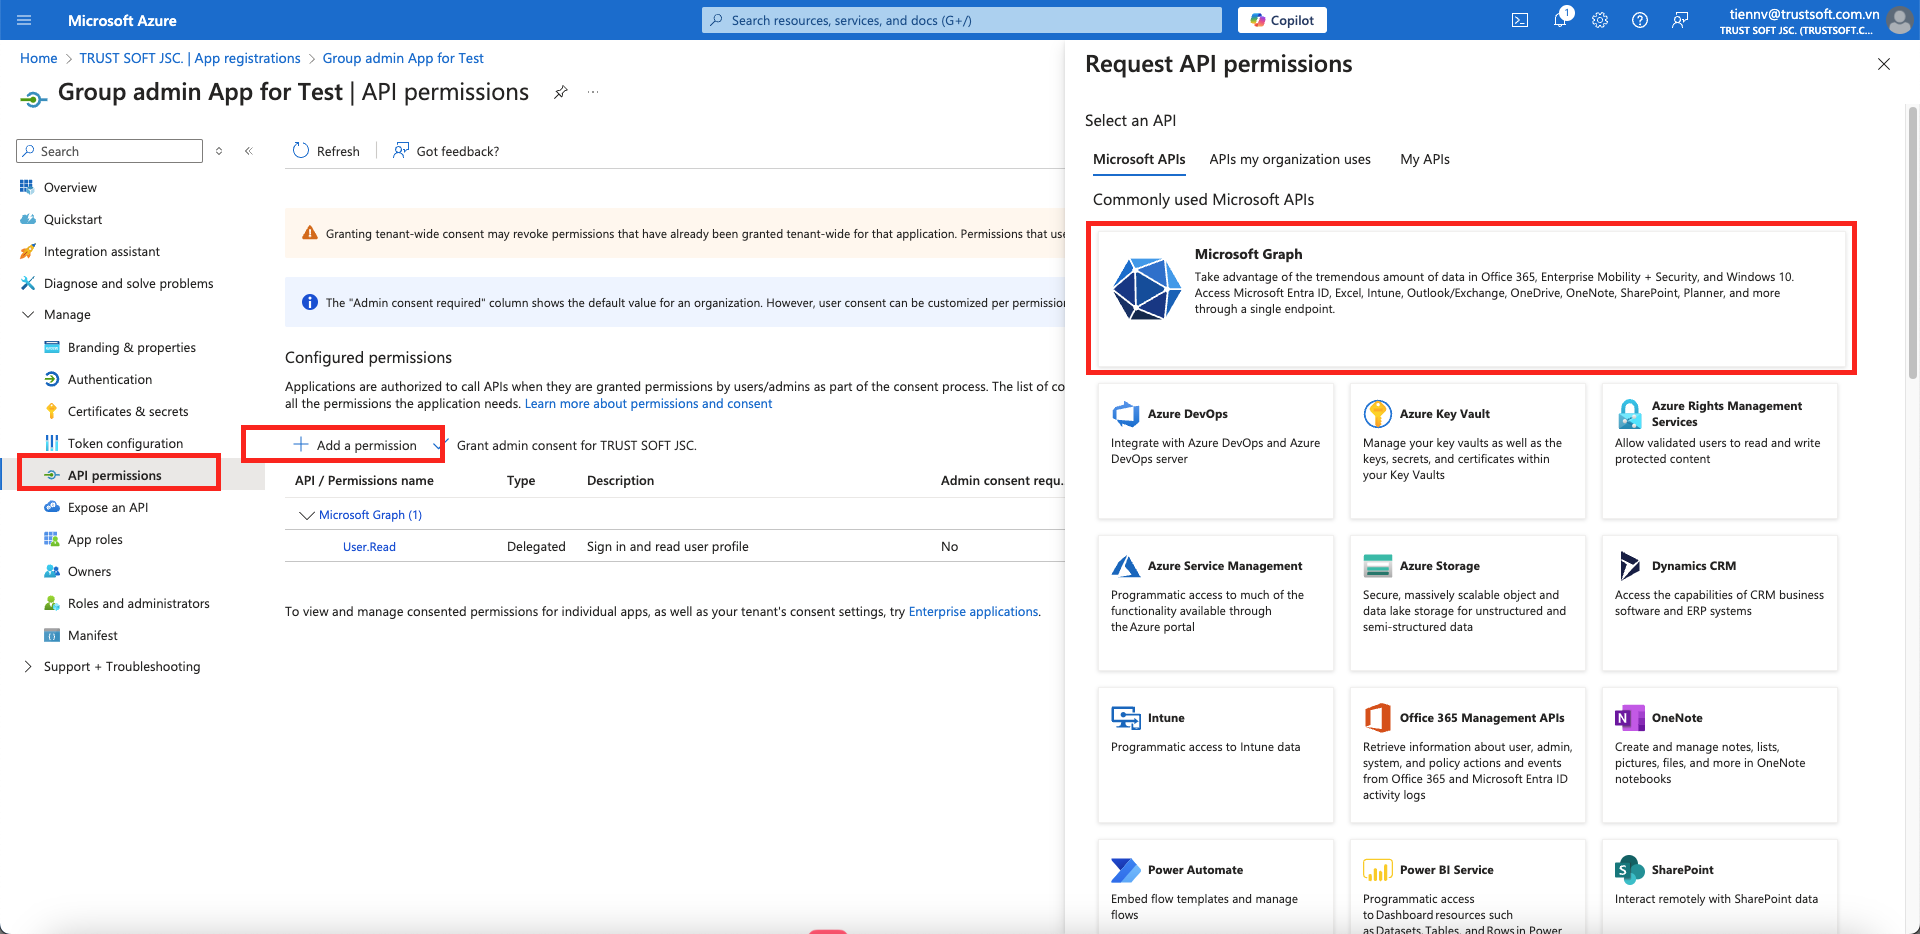Open Diagnose and solve problems

click(x=128, y=283)
